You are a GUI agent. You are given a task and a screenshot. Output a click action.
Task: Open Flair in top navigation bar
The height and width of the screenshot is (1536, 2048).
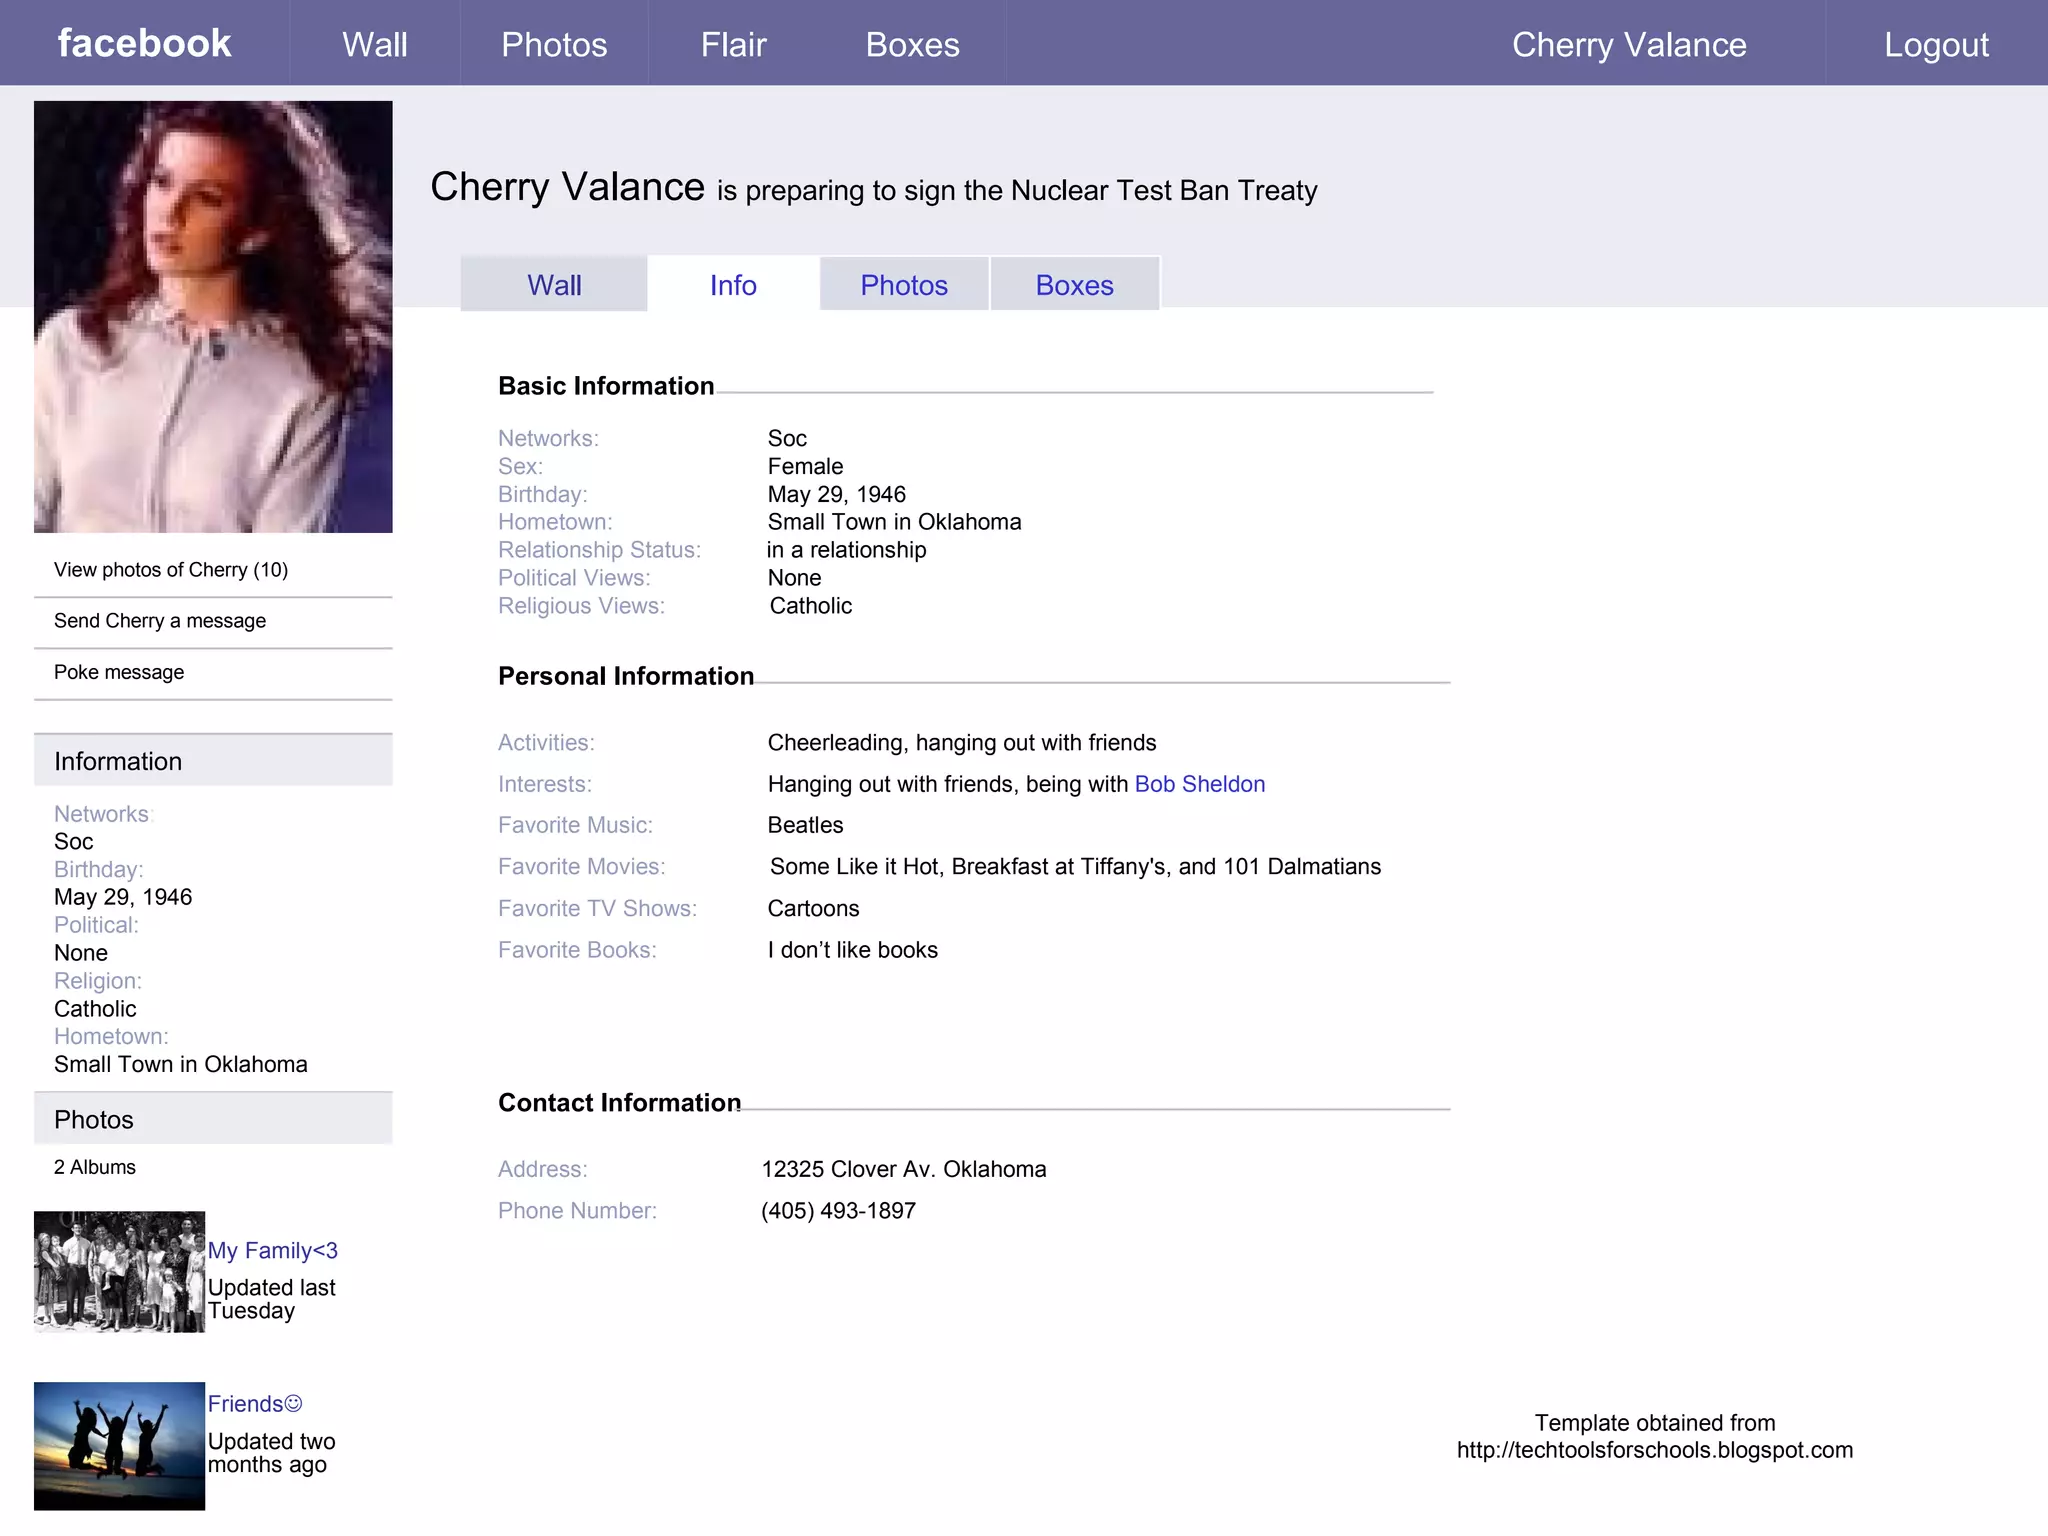733,45
